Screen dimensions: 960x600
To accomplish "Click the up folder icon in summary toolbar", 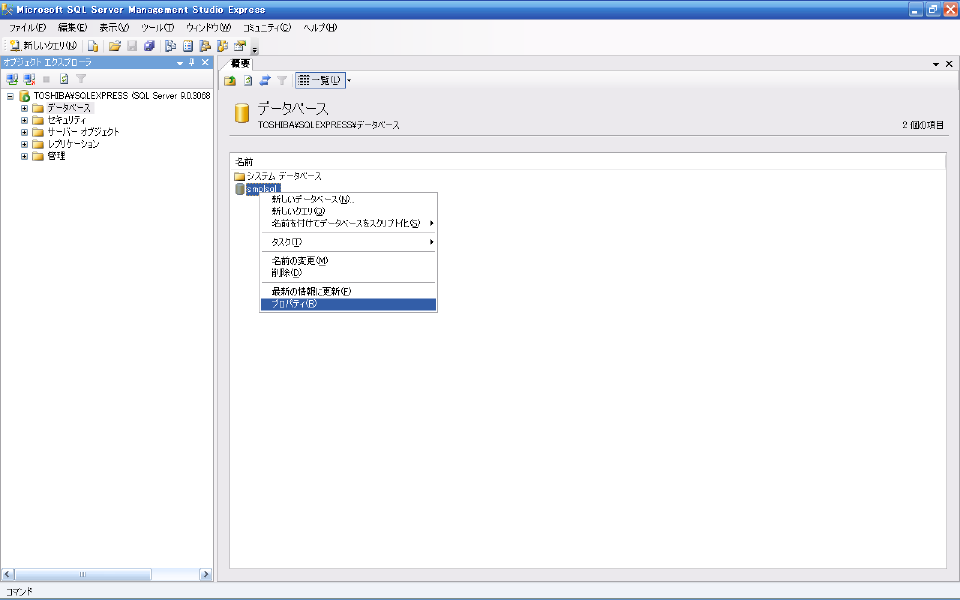I will coord(230,80).
